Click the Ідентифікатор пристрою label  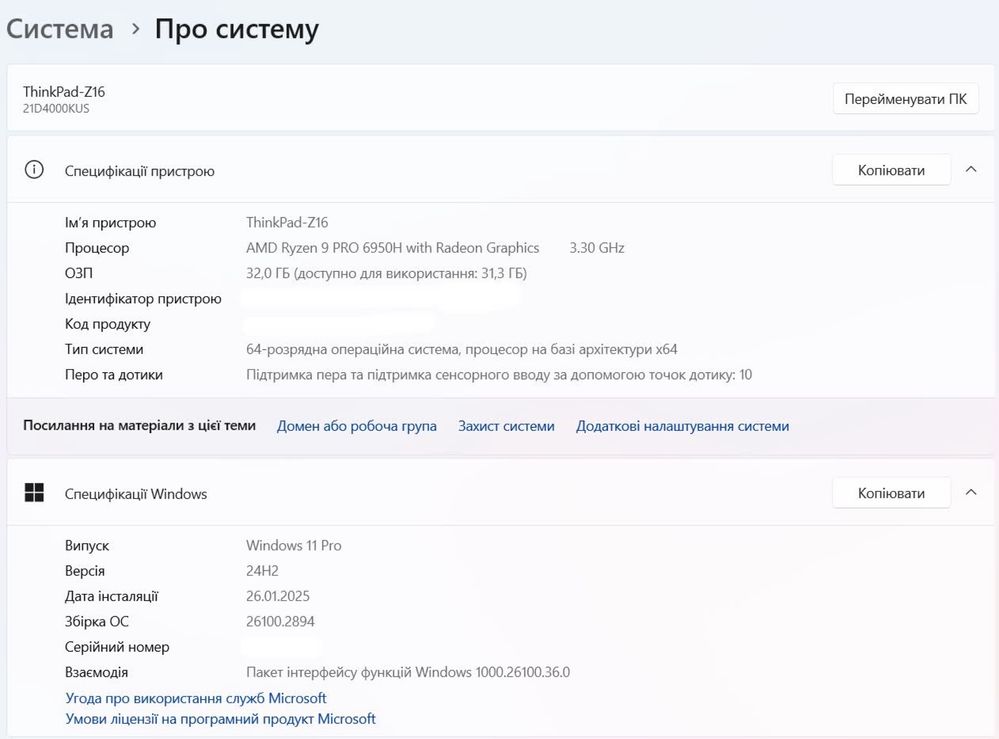tap(143, 299)
